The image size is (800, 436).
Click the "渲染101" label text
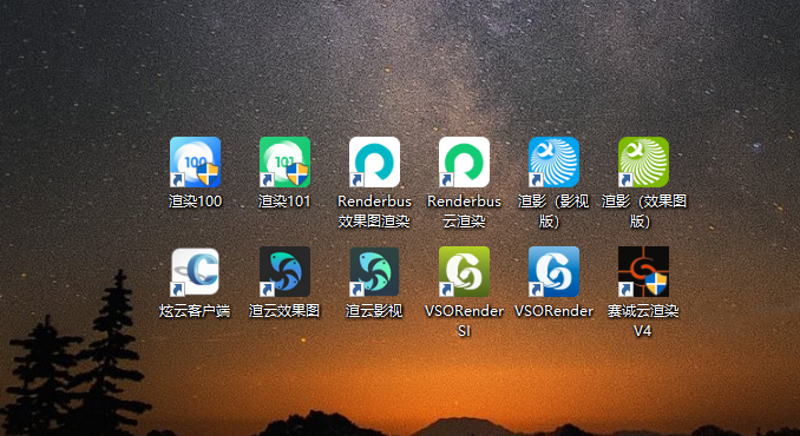[285, 201]
